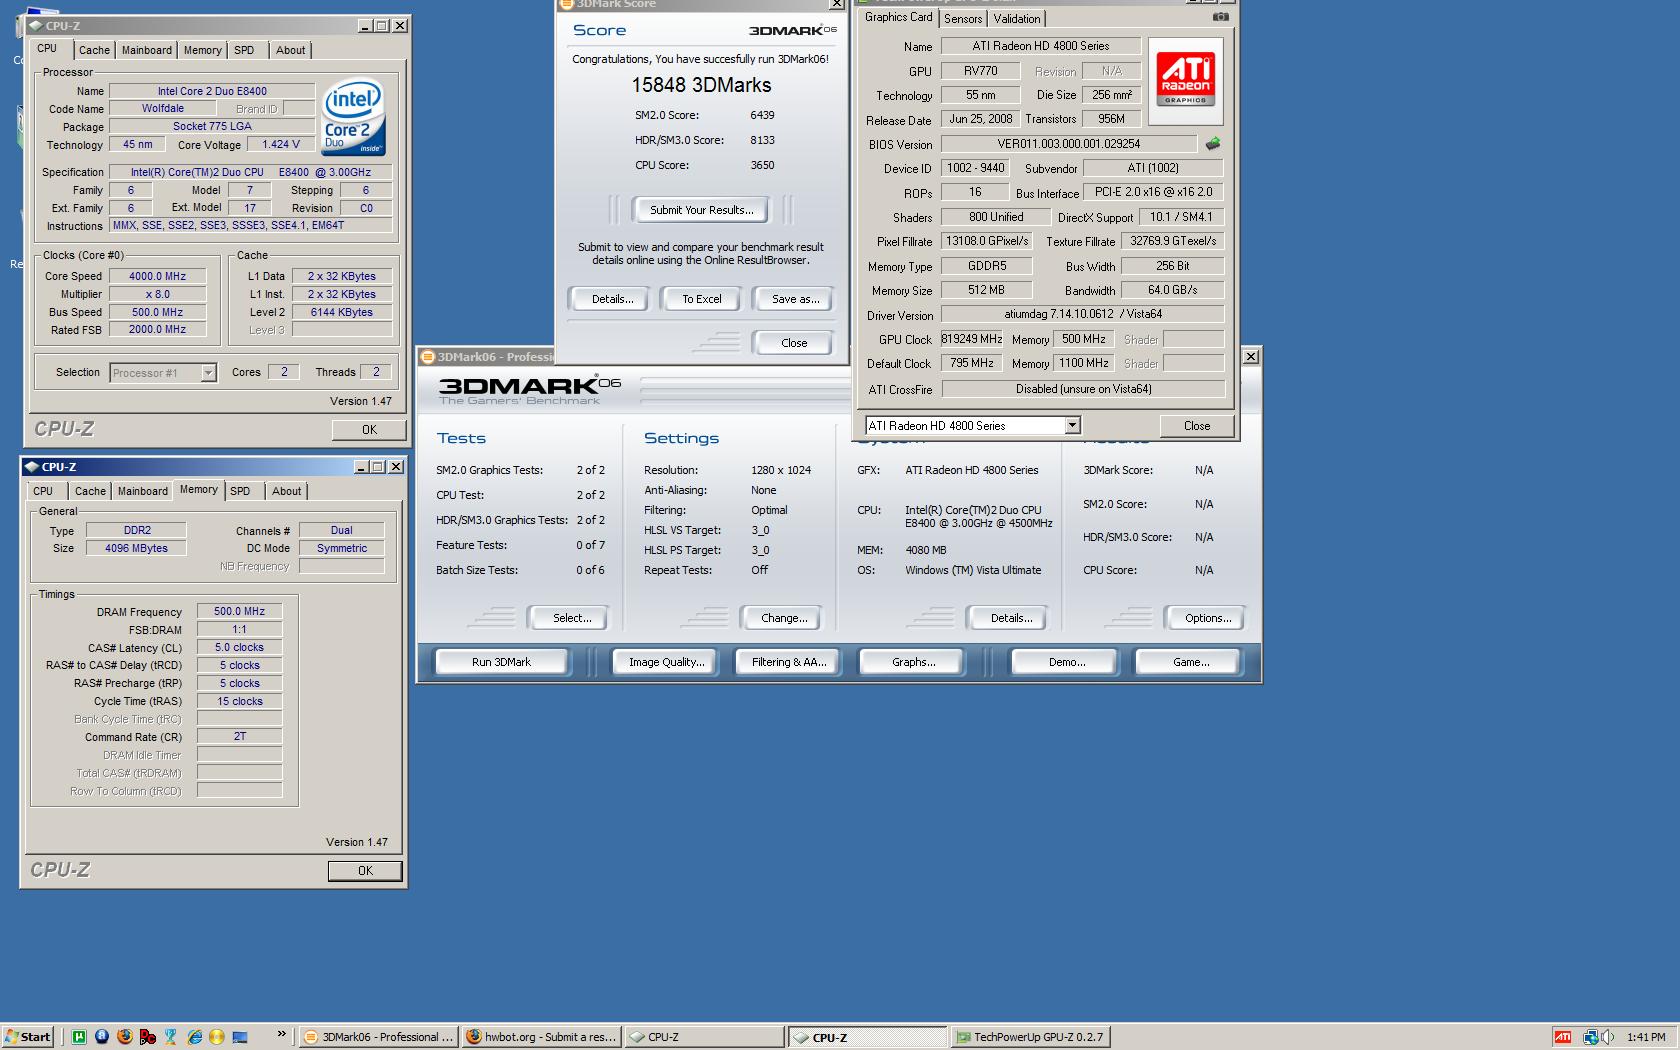Viewport: 1680px width, 1050px height.
Task: Click the blue globe quick launch icon
Action: point(101,1037)
